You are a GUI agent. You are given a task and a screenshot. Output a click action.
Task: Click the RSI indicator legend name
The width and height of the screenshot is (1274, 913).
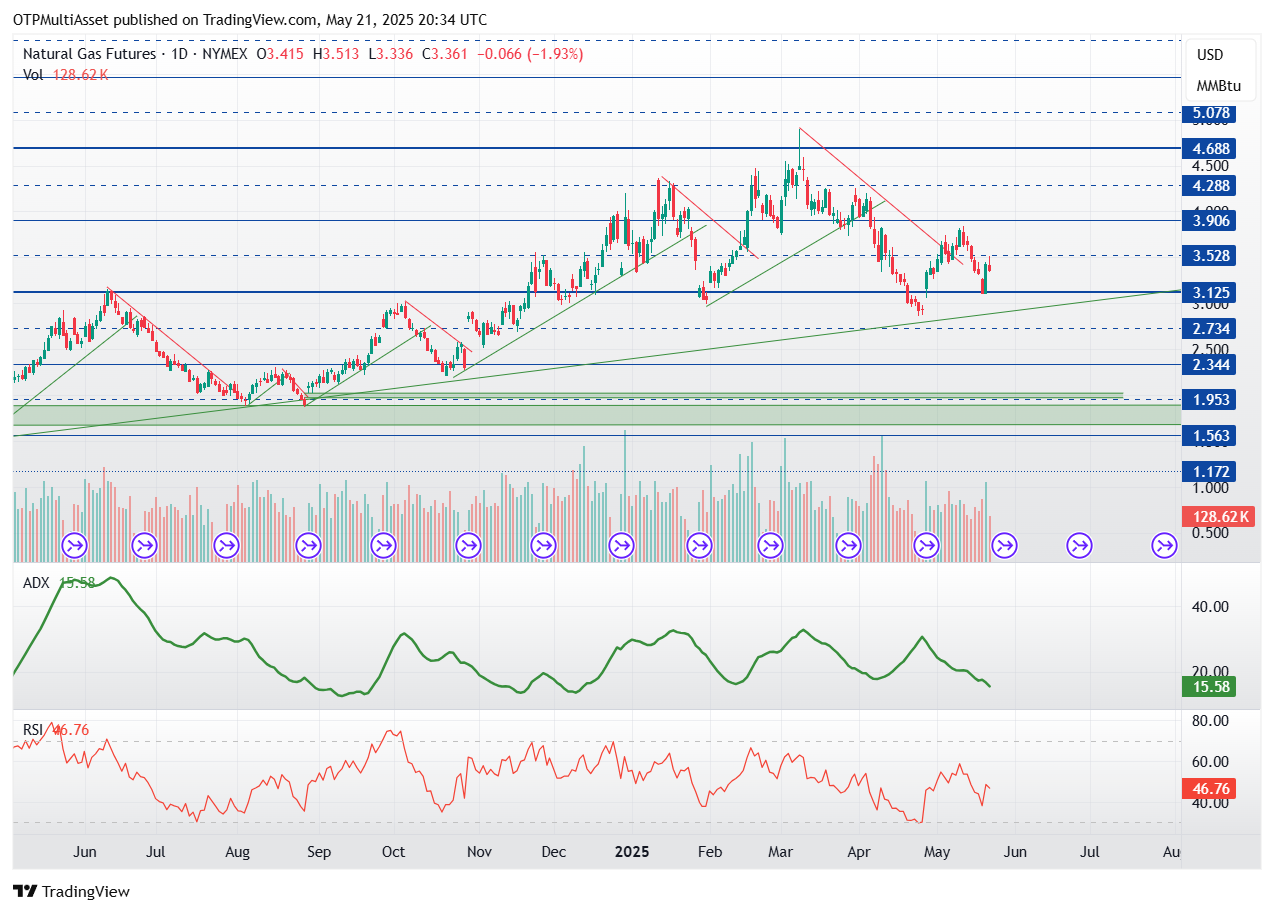[34, 730]
